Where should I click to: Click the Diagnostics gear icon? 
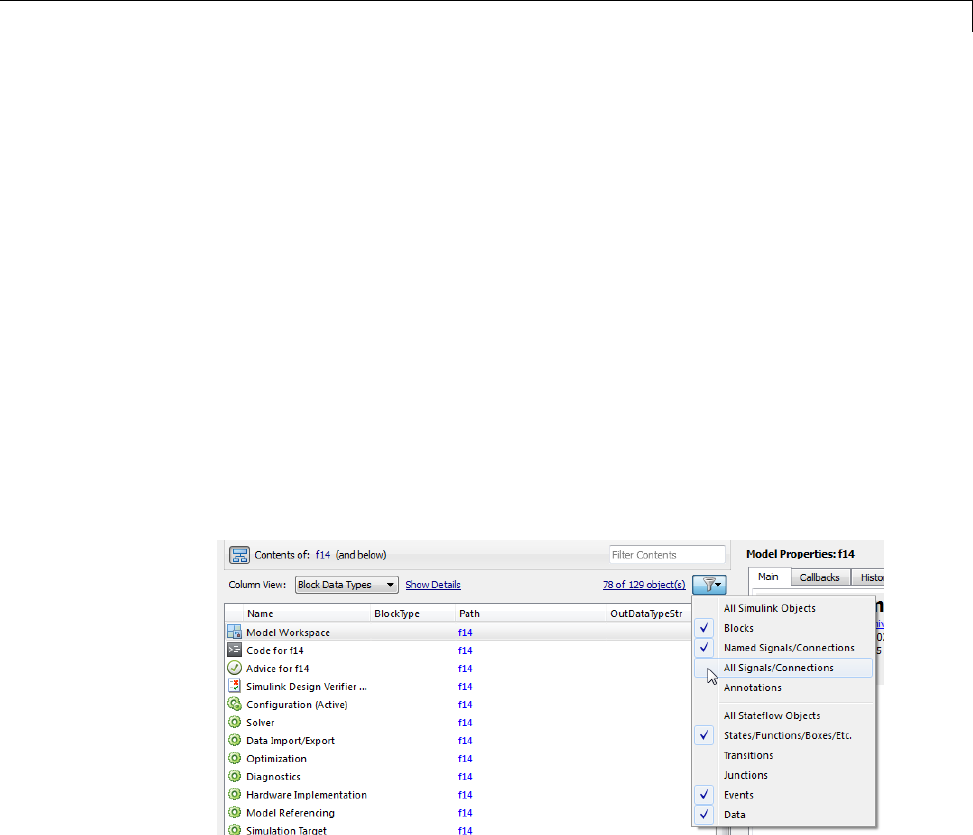click(234, 776)
